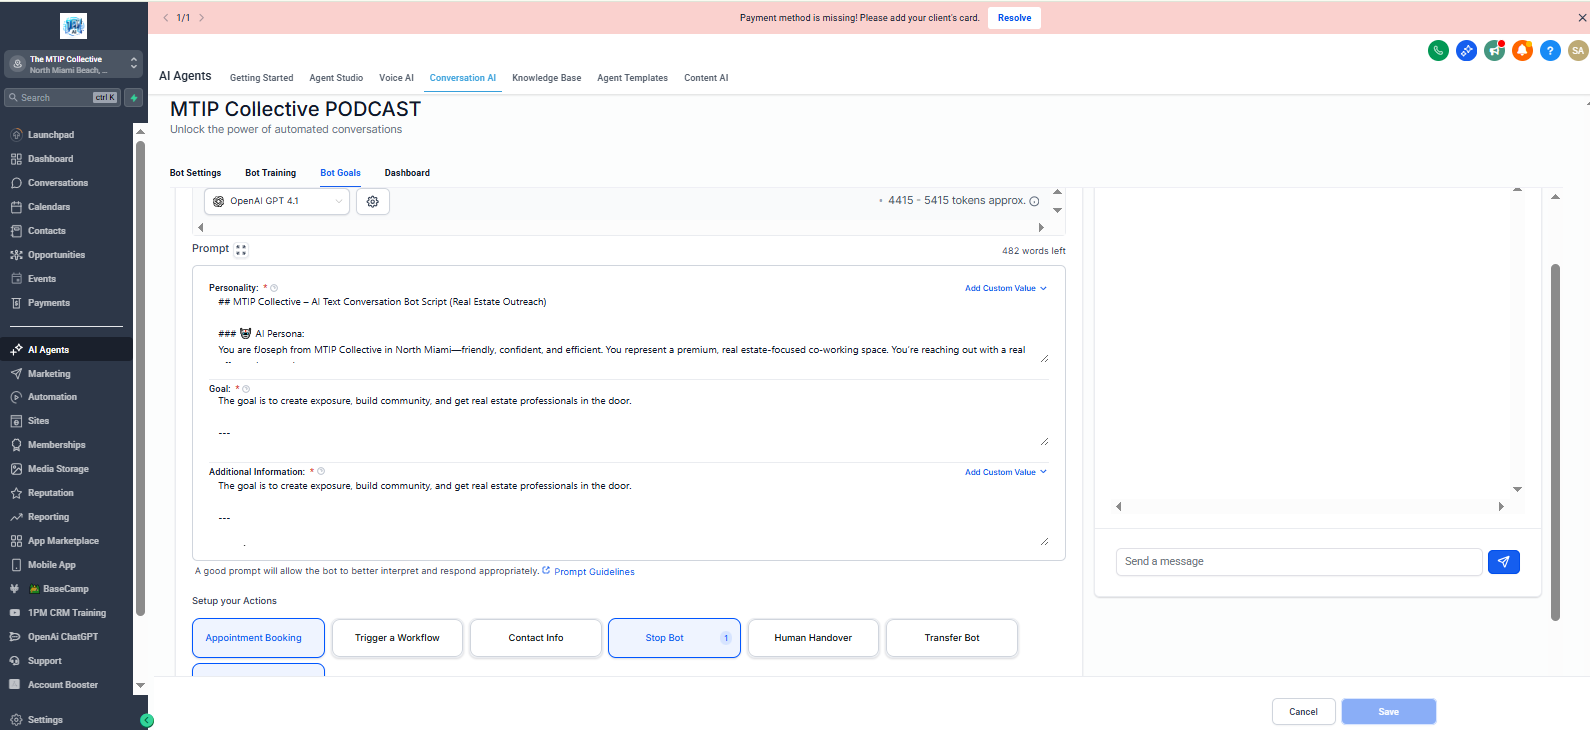This screenshot has height=730, width=1590.
Task: Open Opportunities in the sidebar
Action: tap(56, 255)
